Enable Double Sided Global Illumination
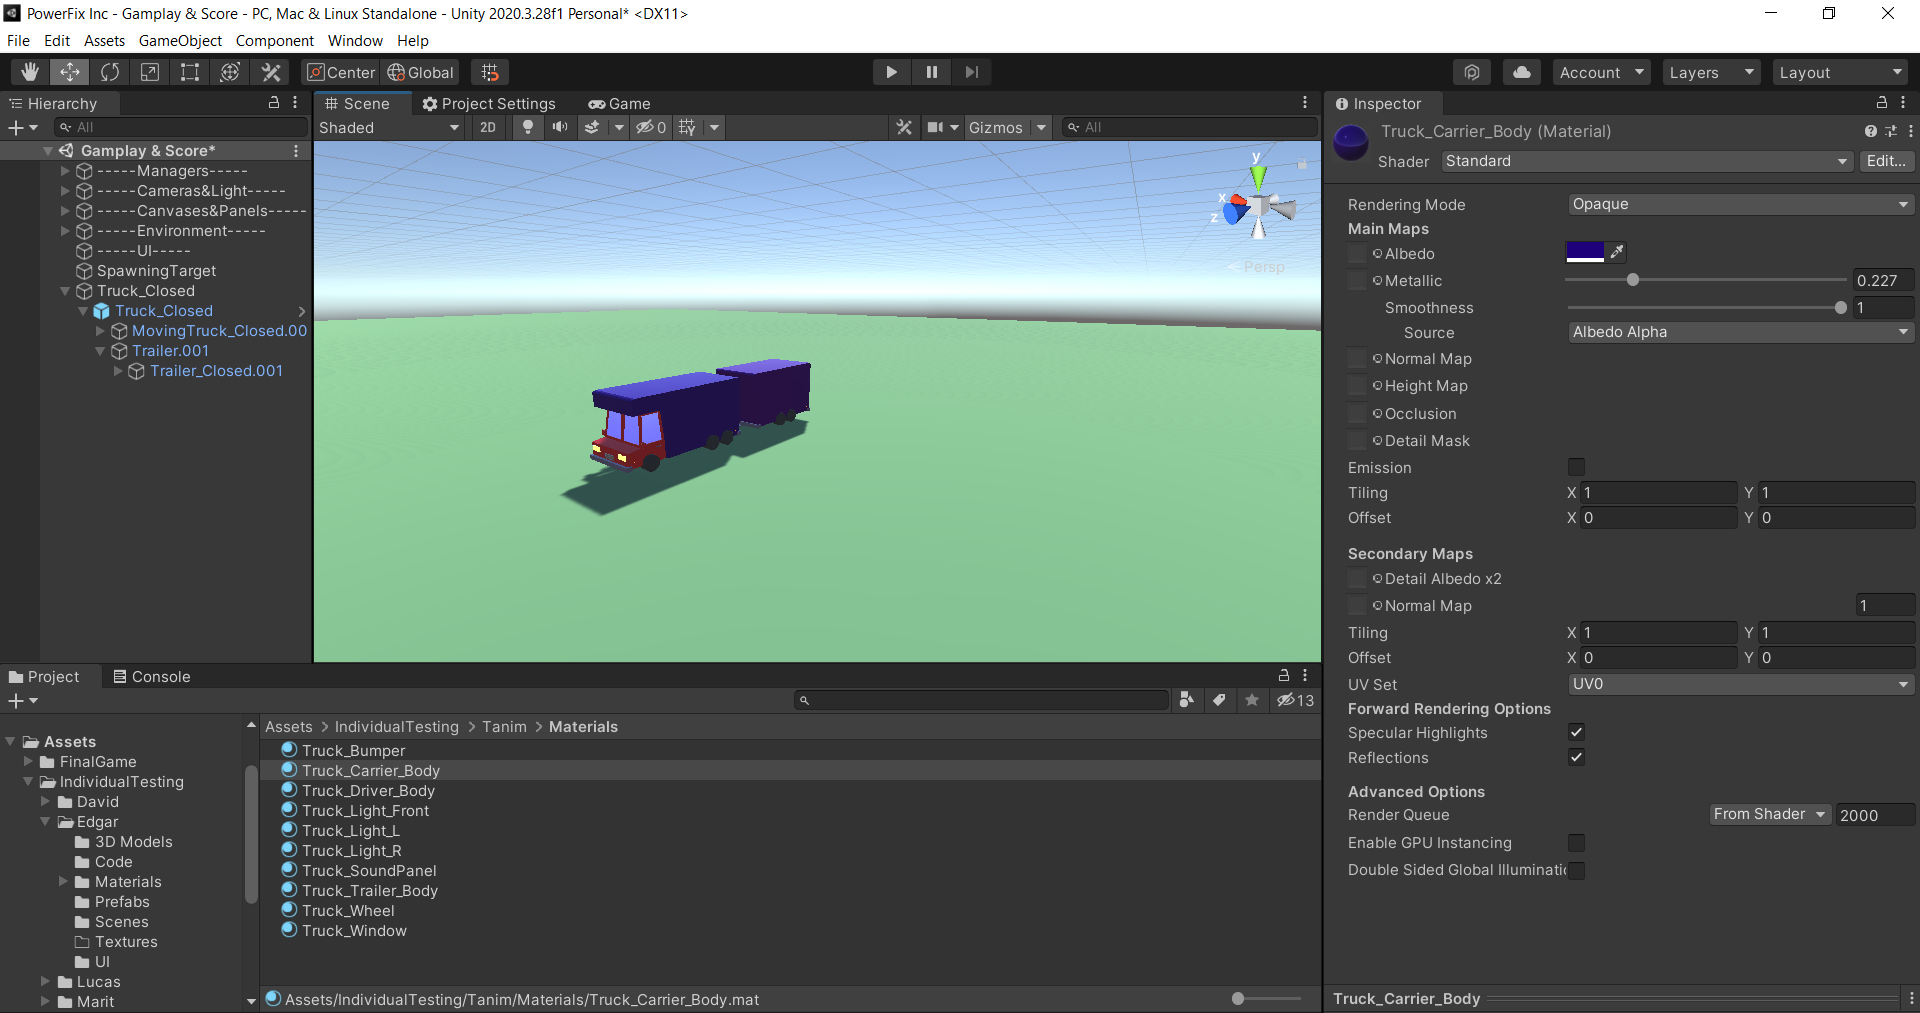The width and height of the screenshot is (1920, 1013). tap(1576, 870)
